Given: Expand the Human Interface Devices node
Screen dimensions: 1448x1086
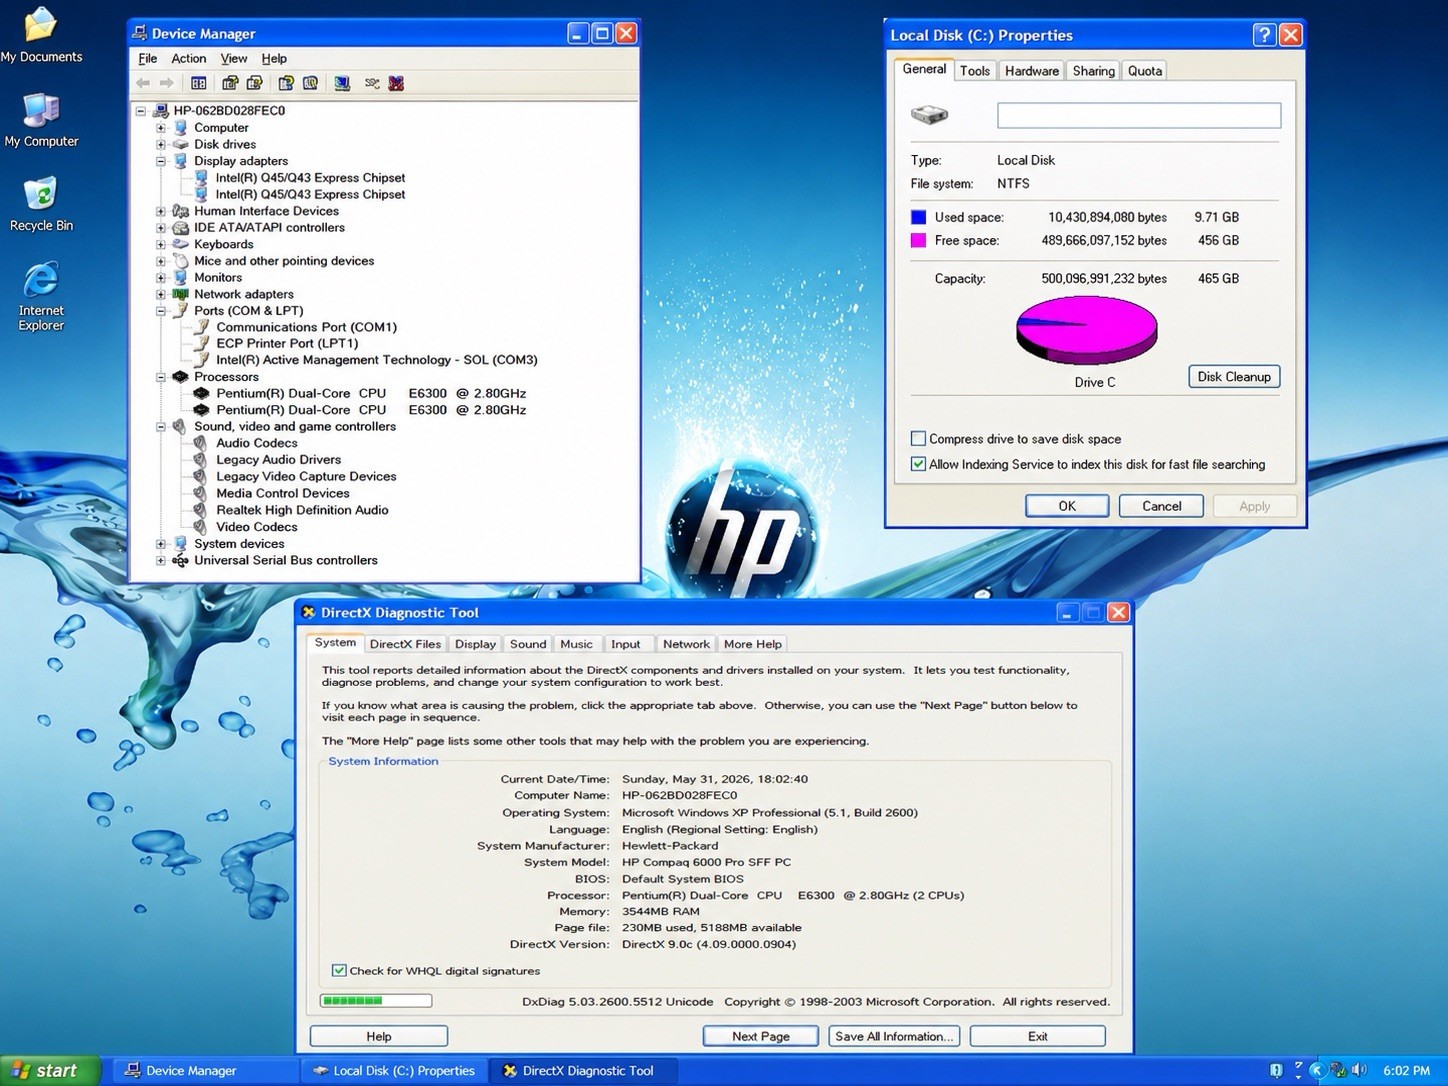Looking at the screenshot, I should click(160, 211).
